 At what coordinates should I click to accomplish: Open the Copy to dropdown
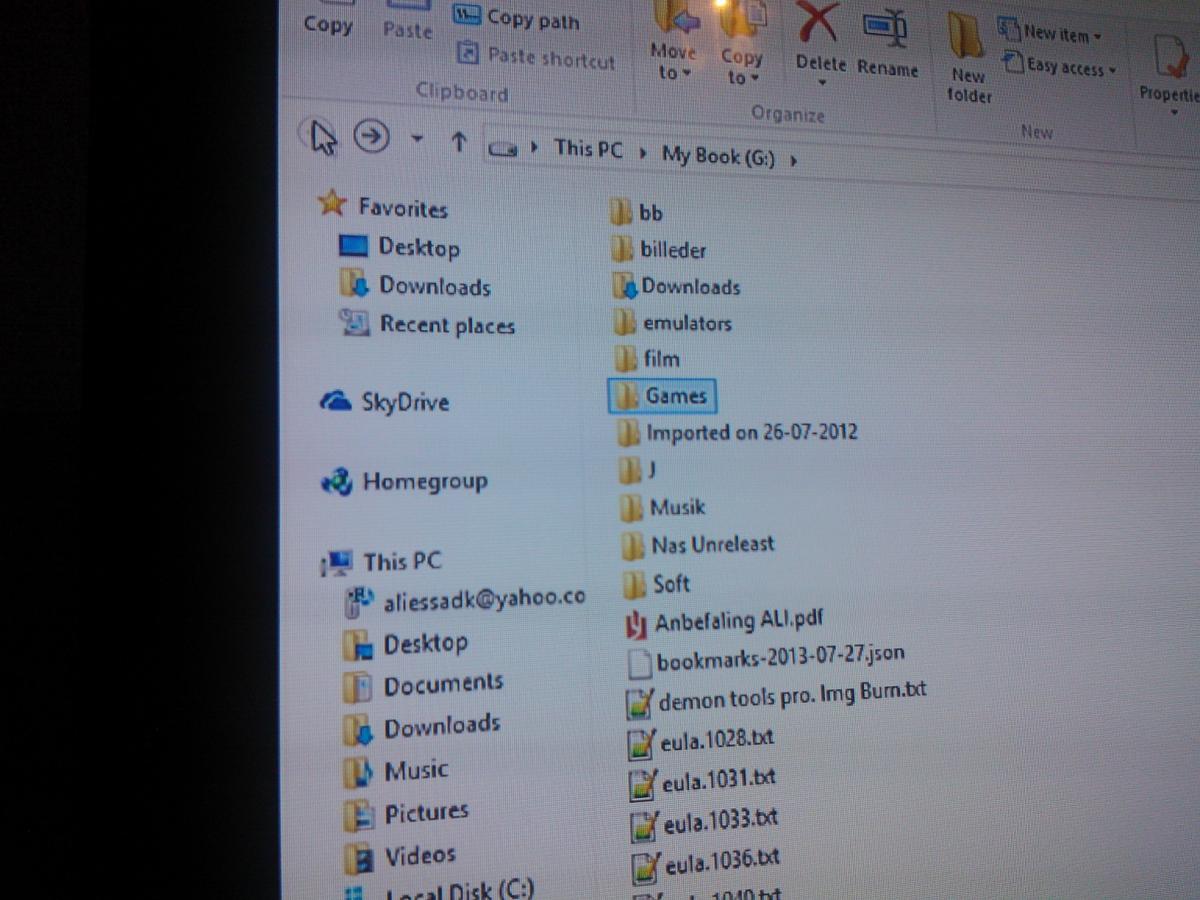[741, 45]
